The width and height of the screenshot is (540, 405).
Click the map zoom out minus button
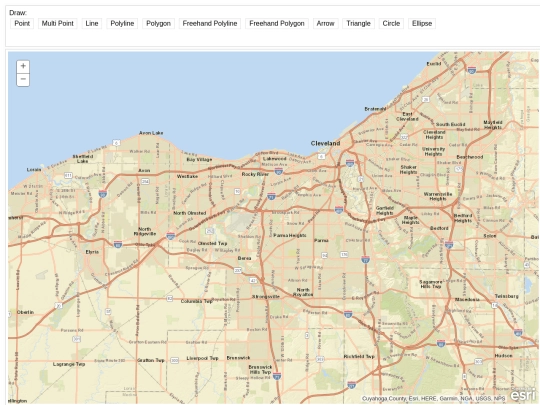click(23, 79)
